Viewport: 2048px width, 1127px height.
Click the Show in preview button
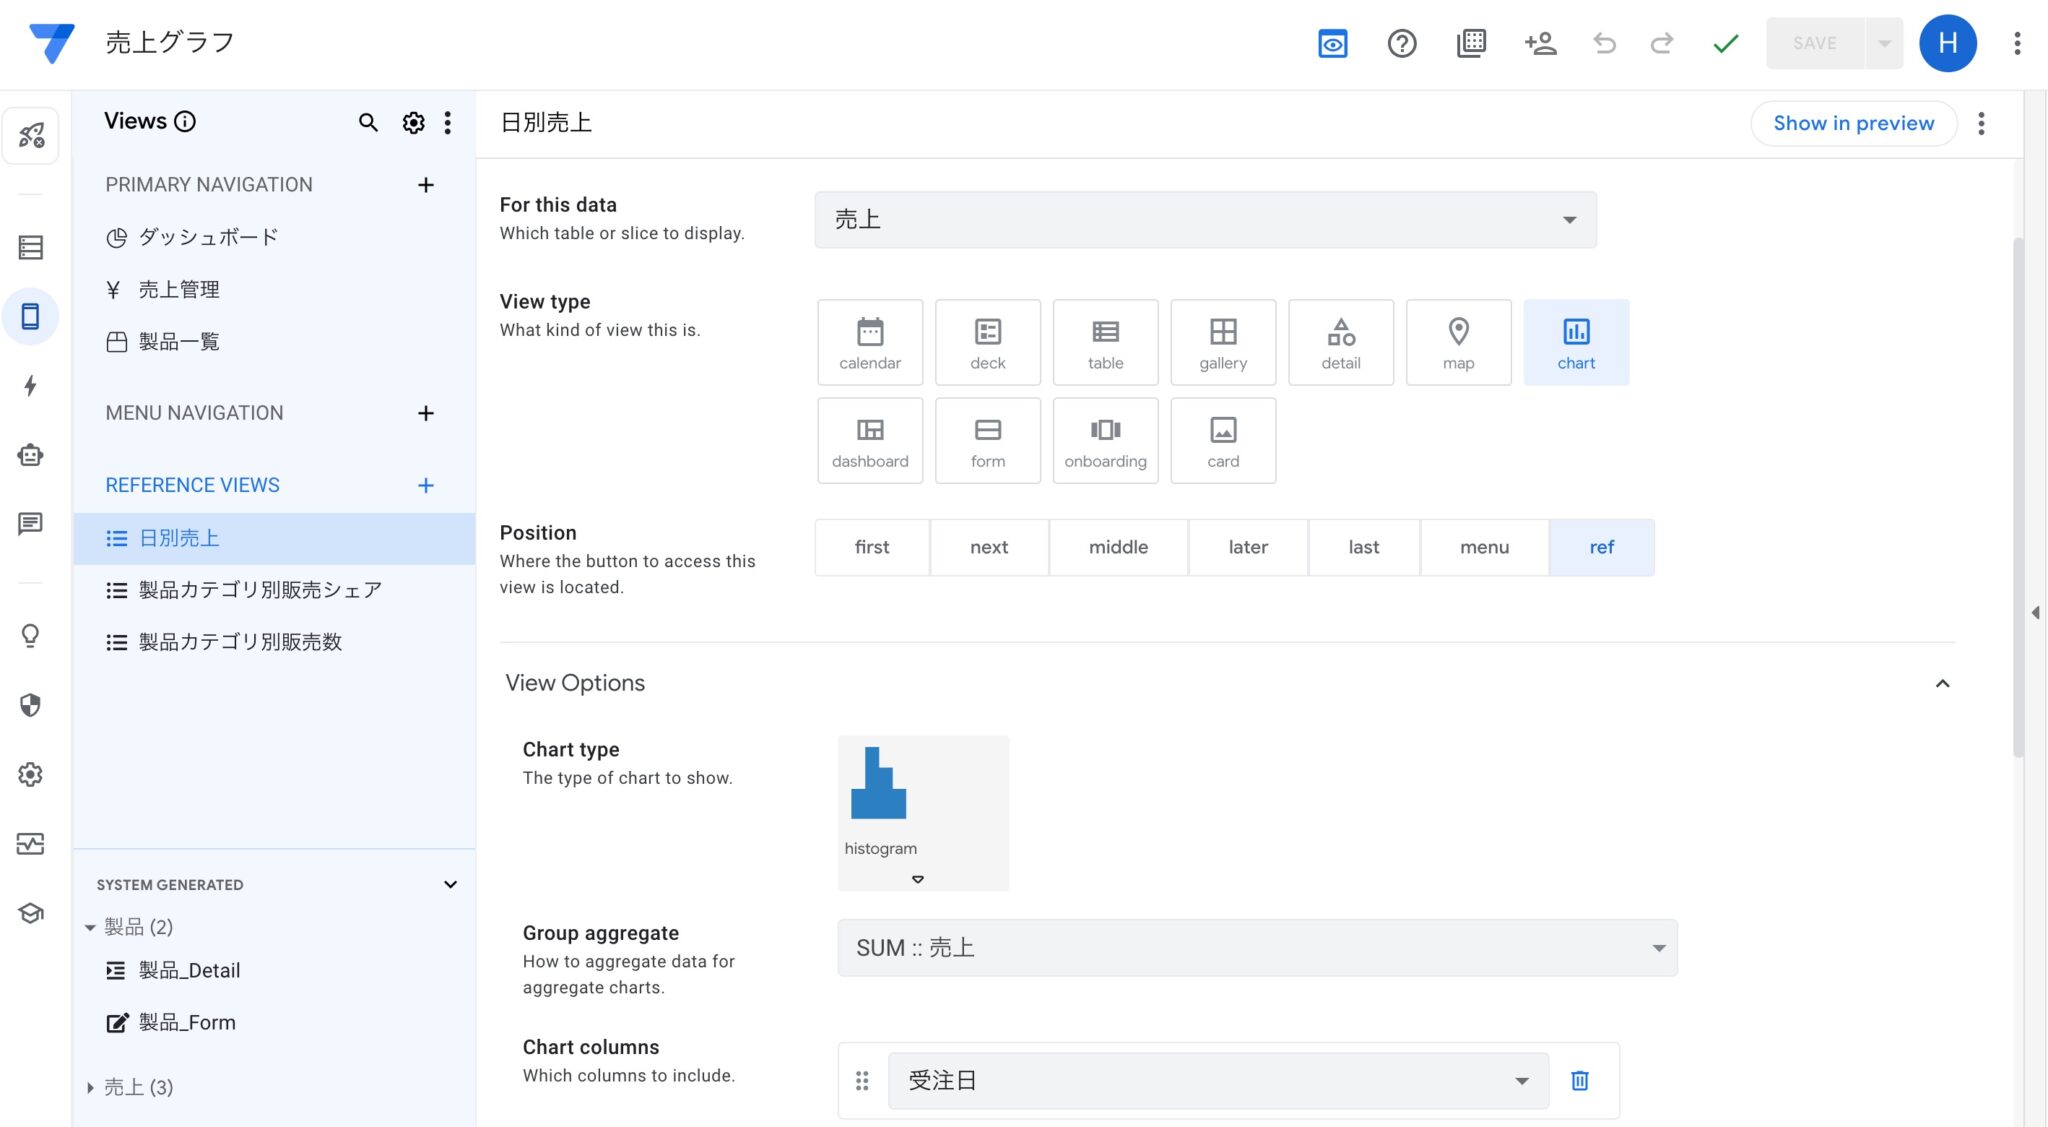1853,122
